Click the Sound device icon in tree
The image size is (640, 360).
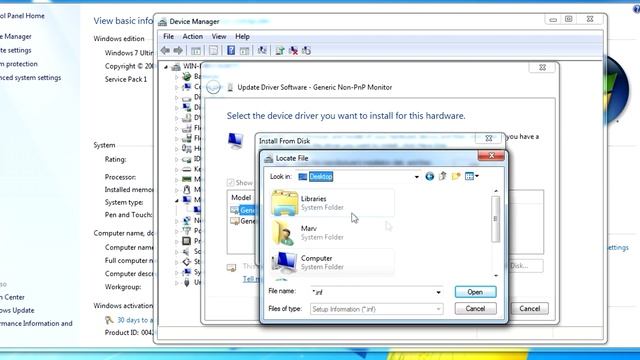click(187, 251)
